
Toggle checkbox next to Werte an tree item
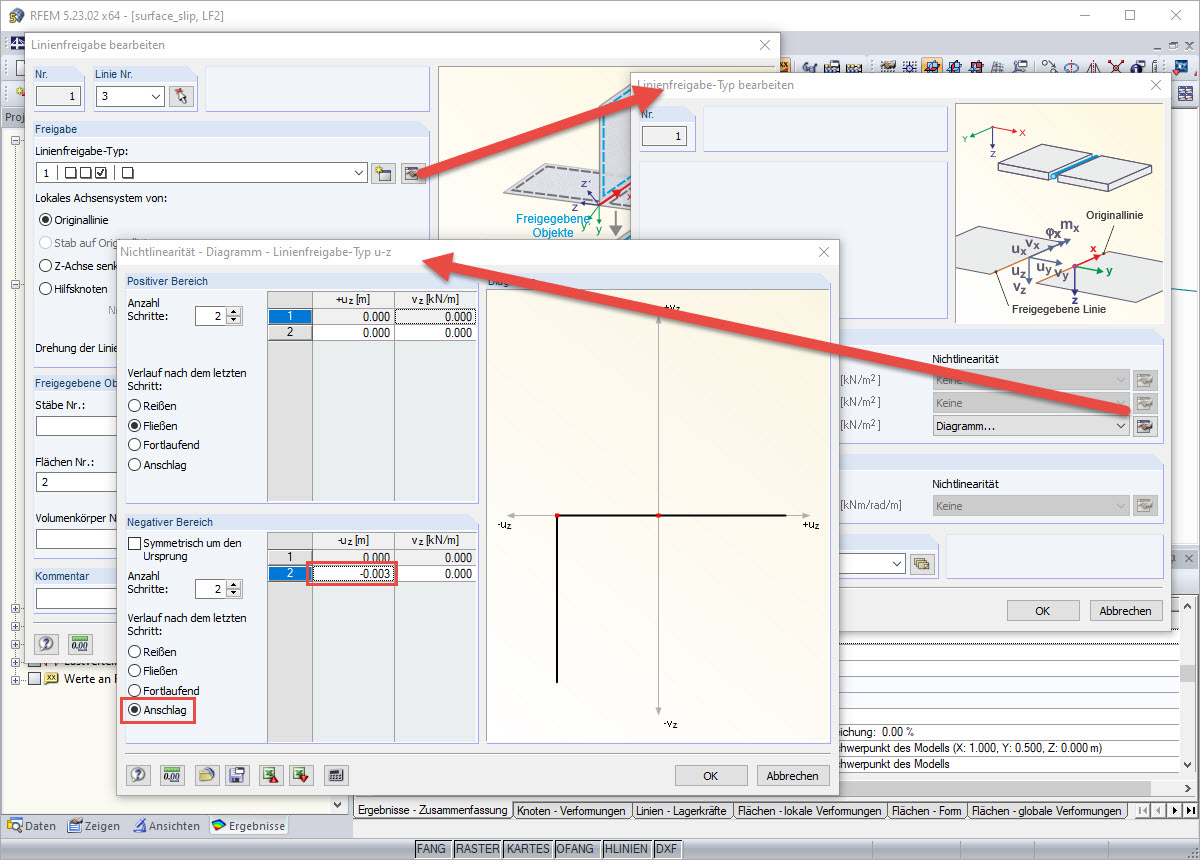click(35, 679)
